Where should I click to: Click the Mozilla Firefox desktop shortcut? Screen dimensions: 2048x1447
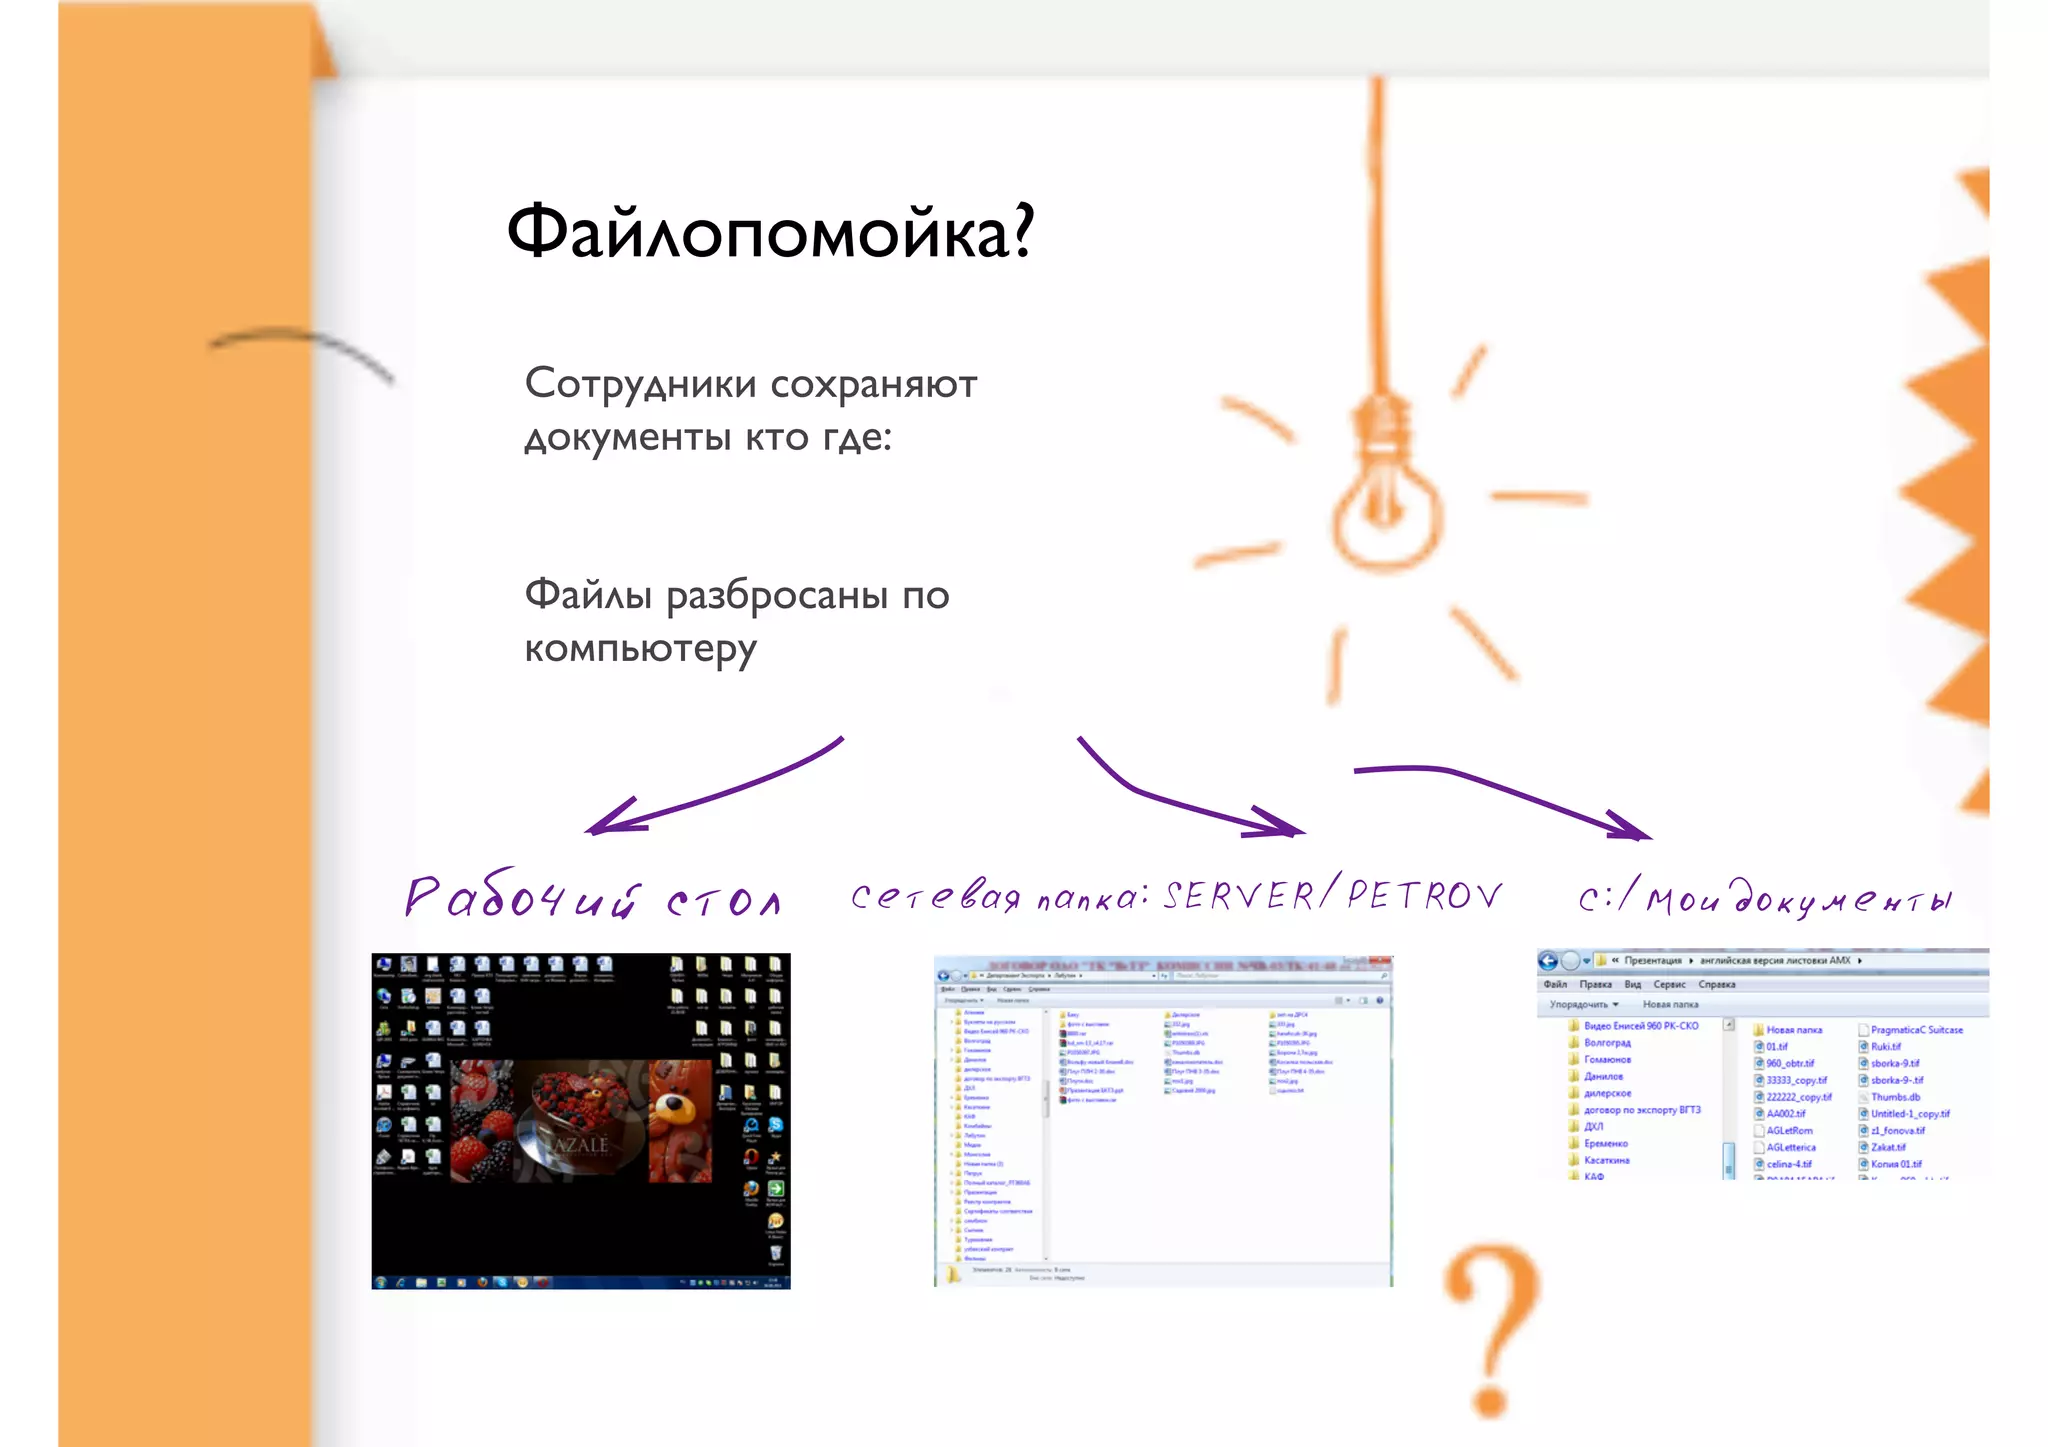751,1189
